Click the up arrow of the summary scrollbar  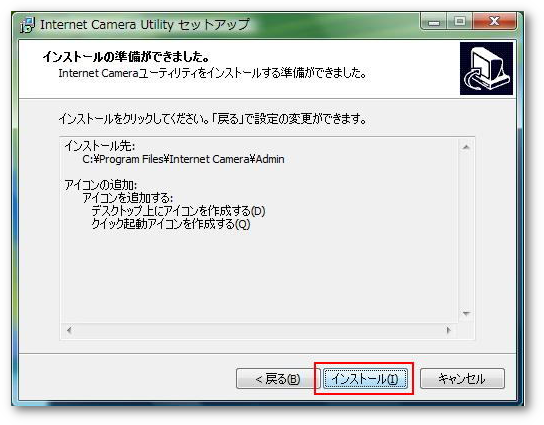(x=466, y=147)
